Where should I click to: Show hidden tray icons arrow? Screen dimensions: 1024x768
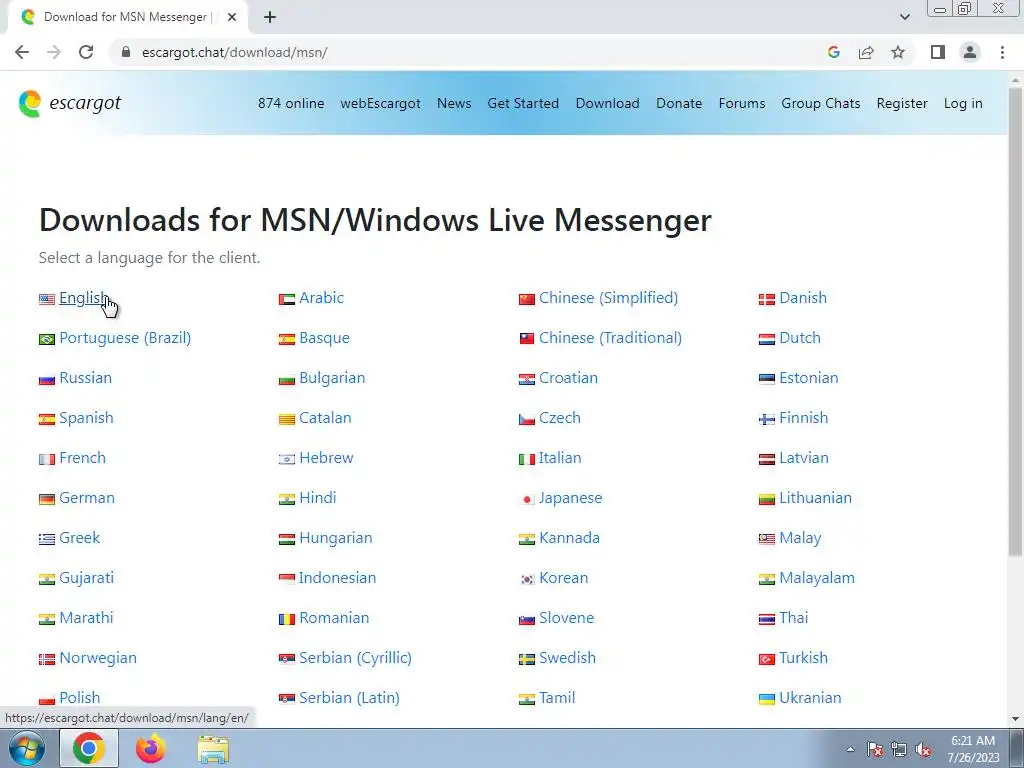point(850,749)
